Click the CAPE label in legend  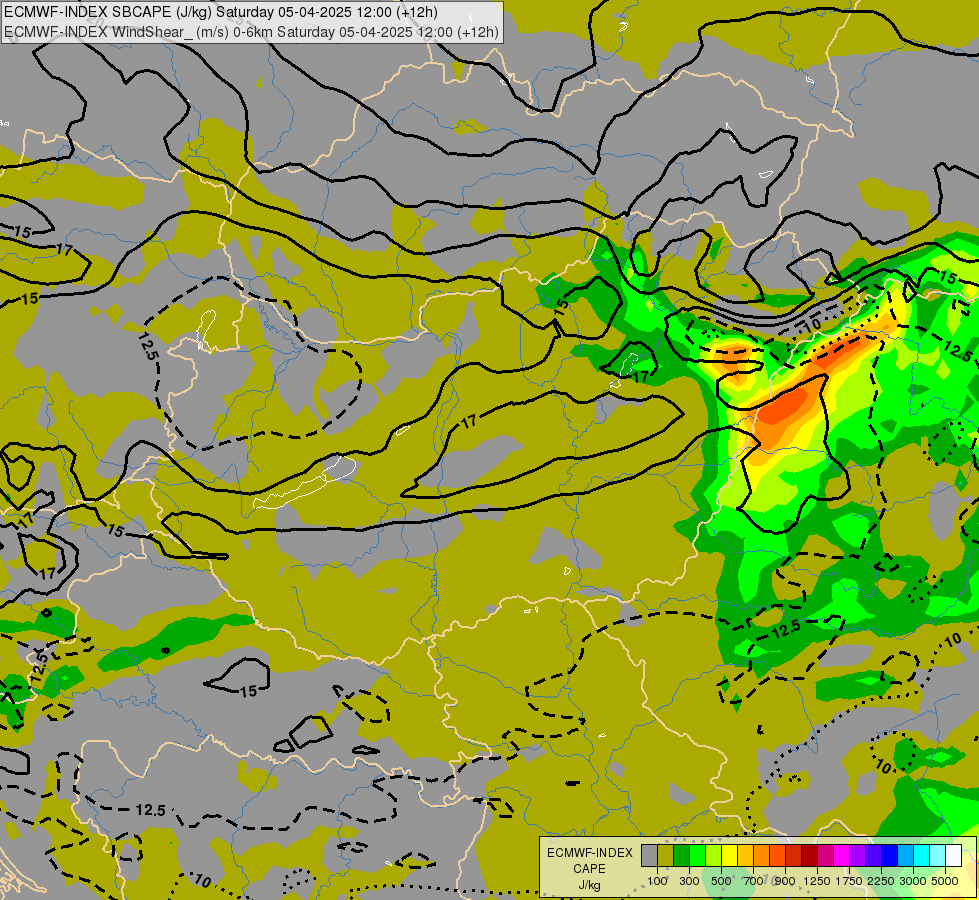tap(589, 869)
